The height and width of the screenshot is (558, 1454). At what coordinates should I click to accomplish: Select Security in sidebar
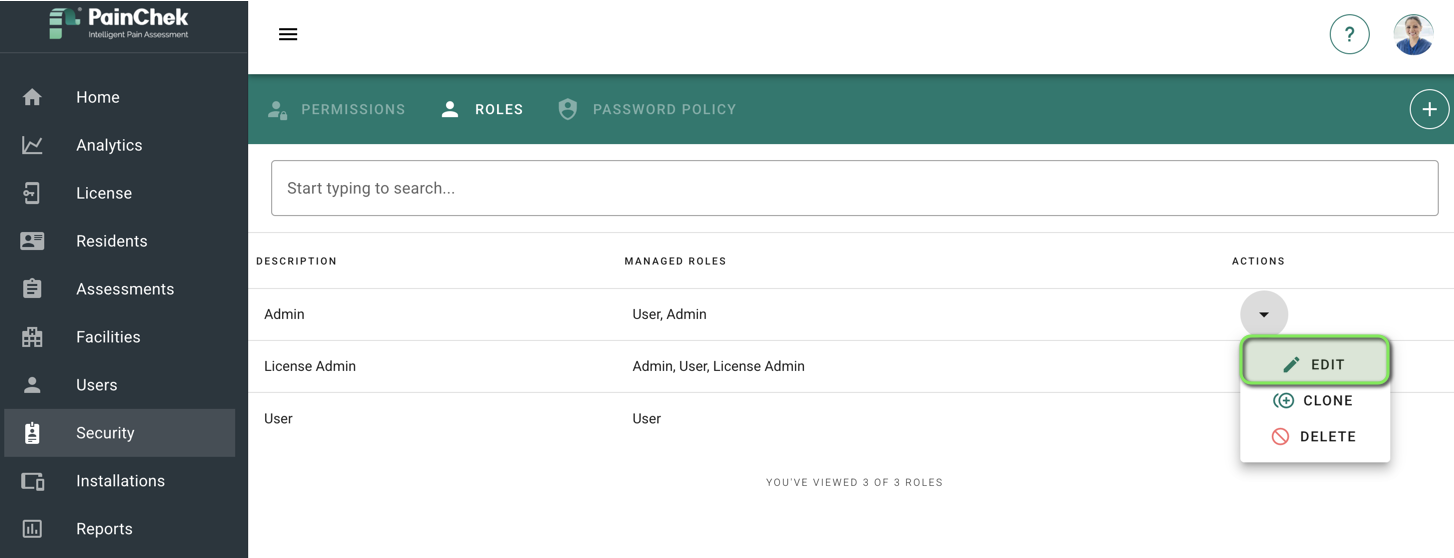[120, 433]
